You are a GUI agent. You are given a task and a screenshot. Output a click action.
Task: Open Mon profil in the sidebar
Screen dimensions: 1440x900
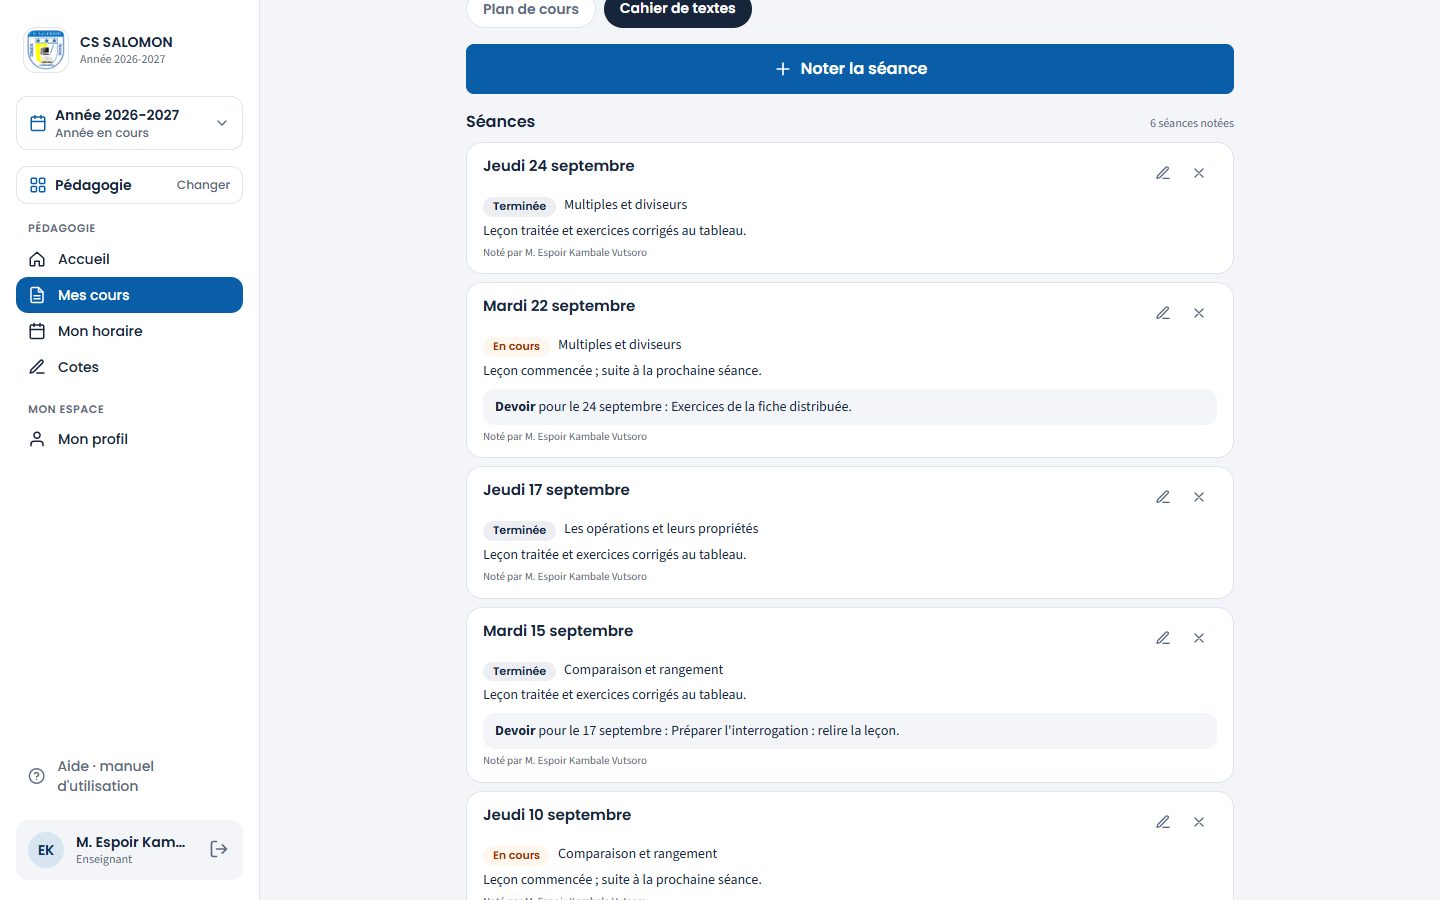(x=129, y=439)
